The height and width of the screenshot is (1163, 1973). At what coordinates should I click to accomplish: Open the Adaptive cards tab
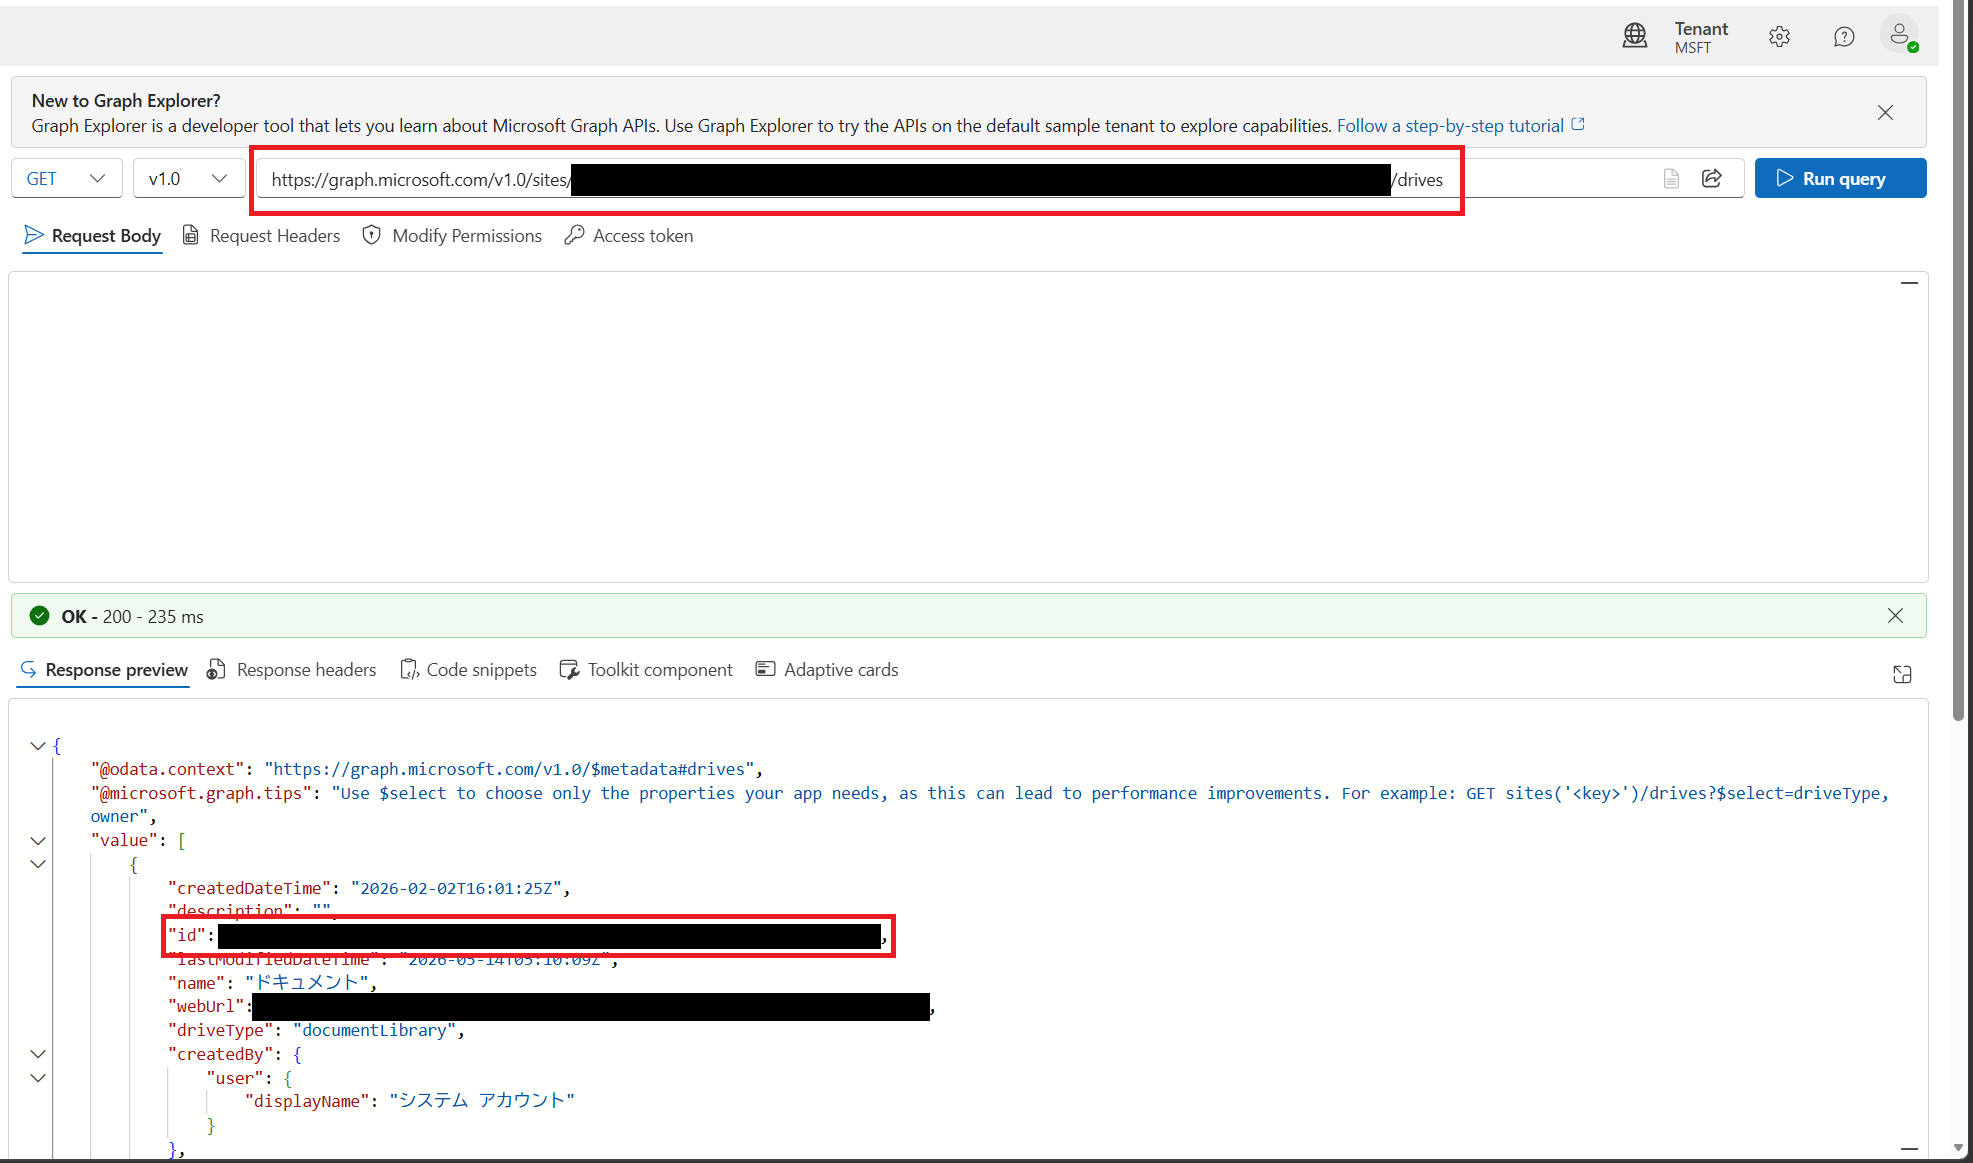tap(827, 670)
